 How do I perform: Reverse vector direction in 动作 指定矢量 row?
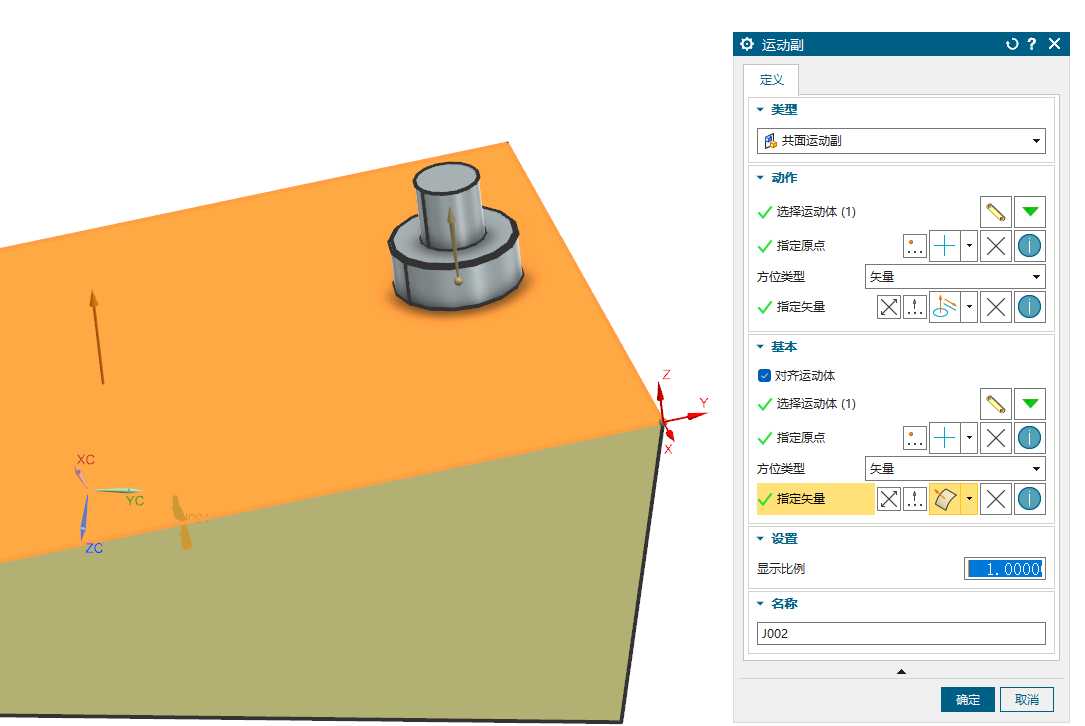pyautogui.click(x=888, y=307)
